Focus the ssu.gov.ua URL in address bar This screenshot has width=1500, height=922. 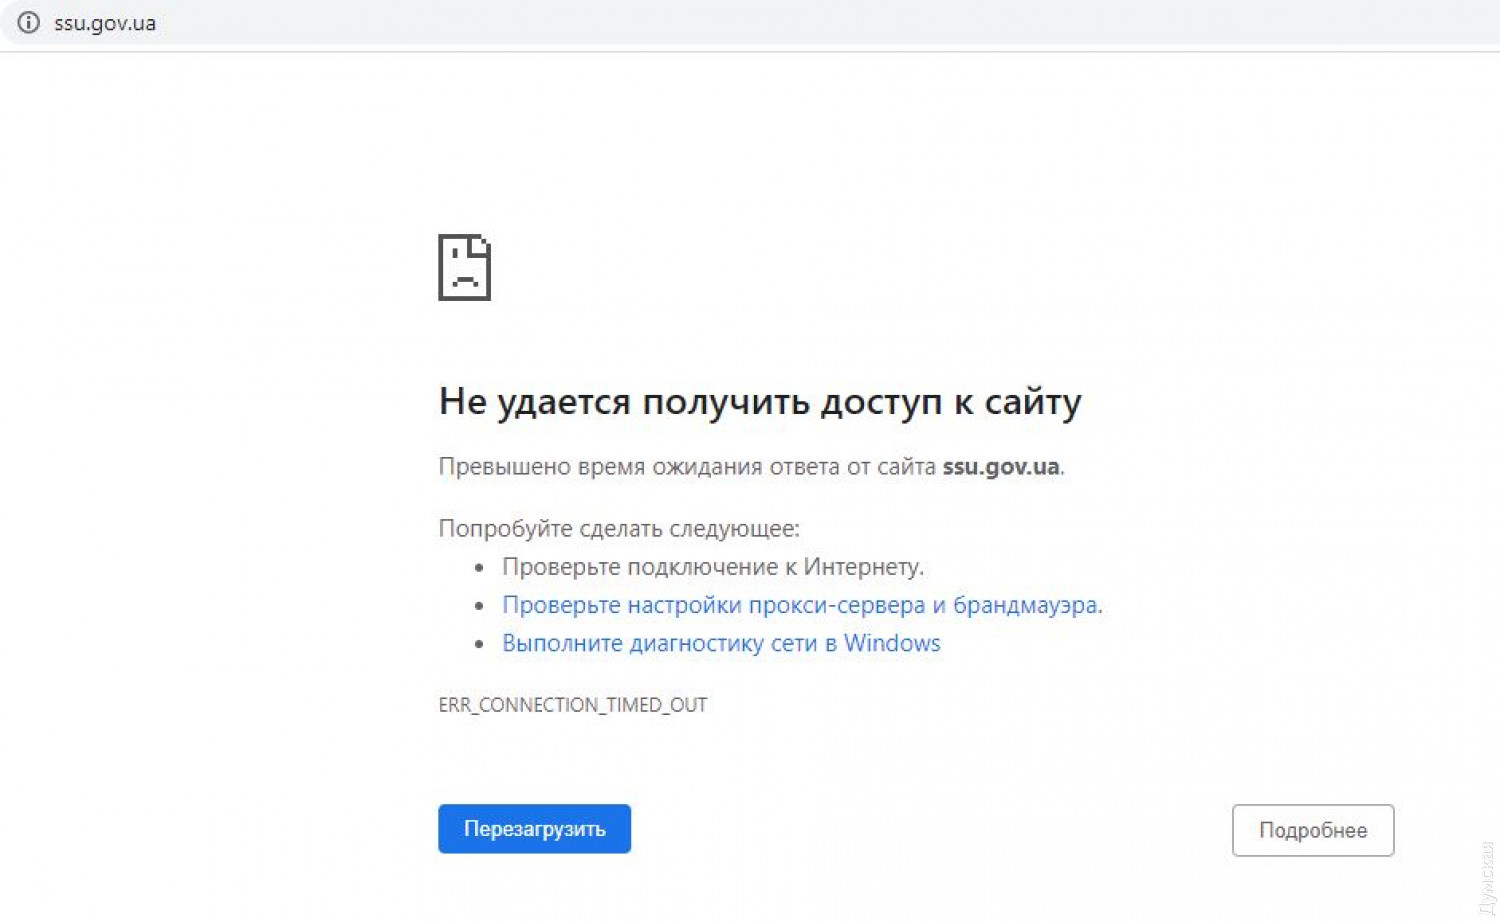(105, 23)
